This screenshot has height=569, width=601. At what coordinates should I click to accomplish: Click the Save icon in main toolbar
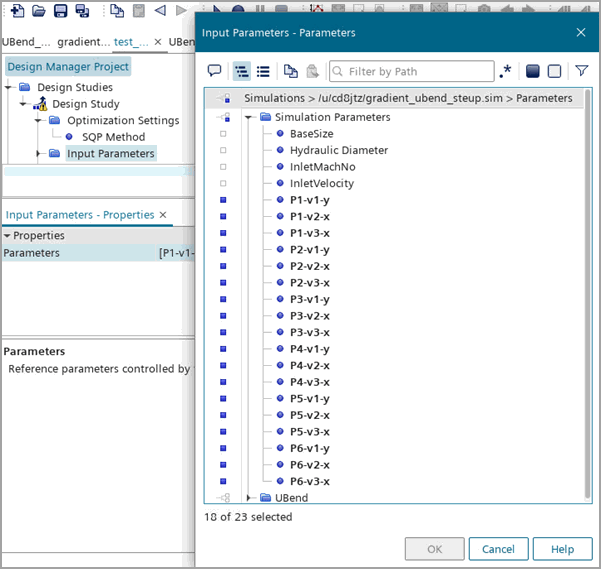[x=61, y=11]
